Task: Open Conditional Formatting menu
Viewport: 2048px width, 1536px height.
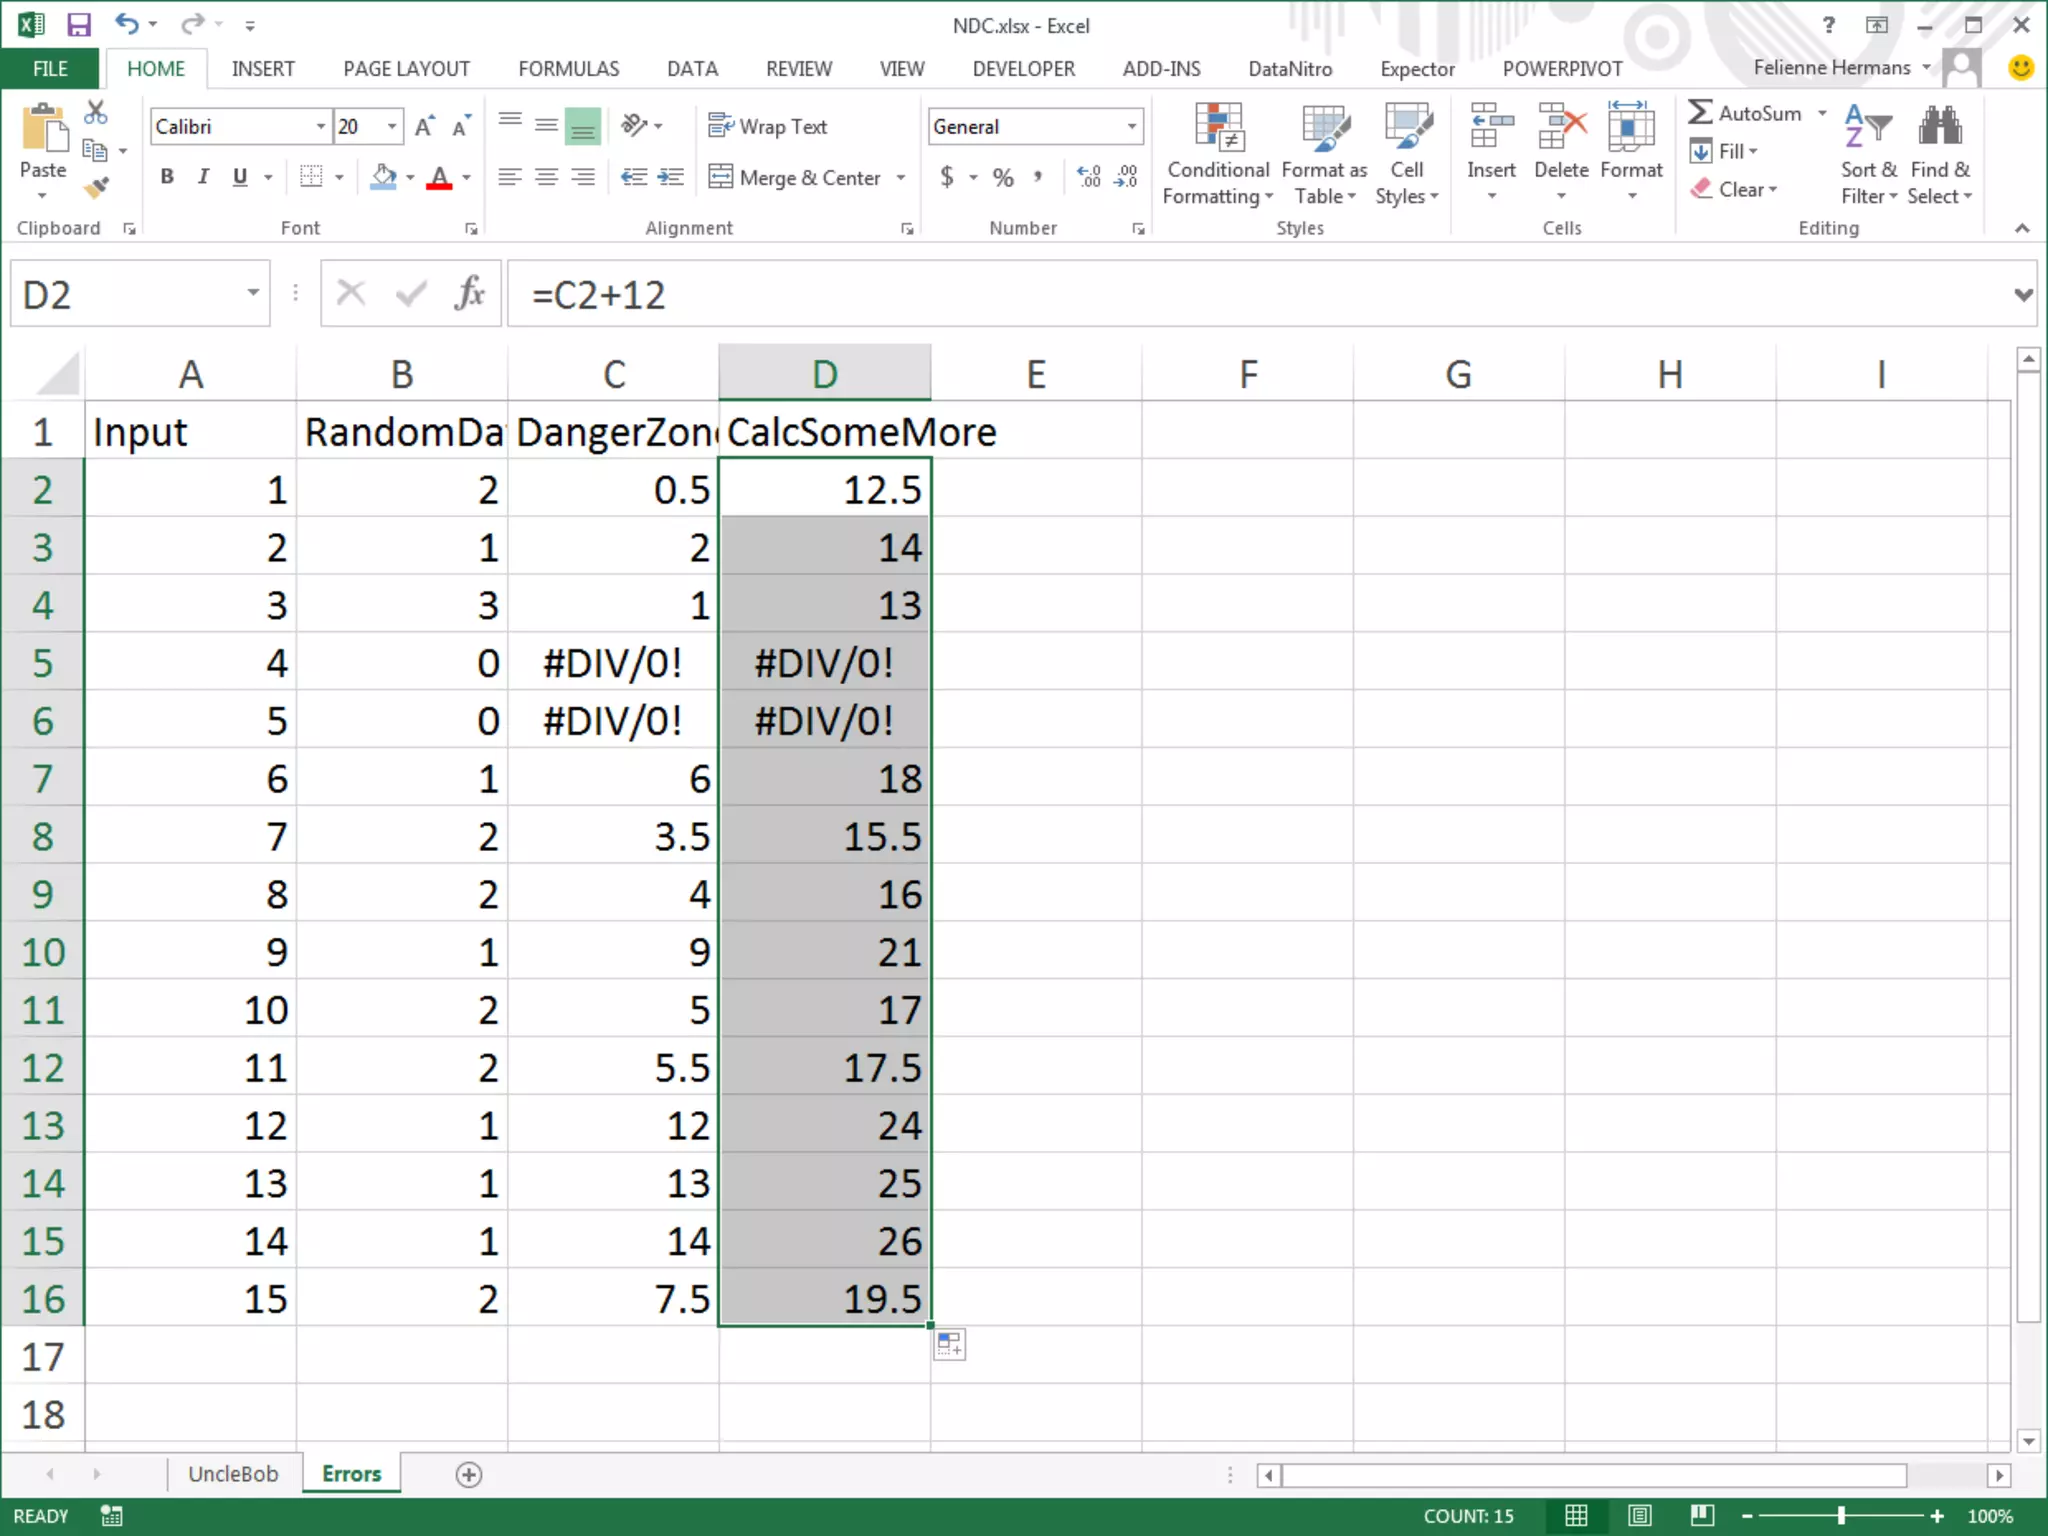Action: click(1217, 155)
